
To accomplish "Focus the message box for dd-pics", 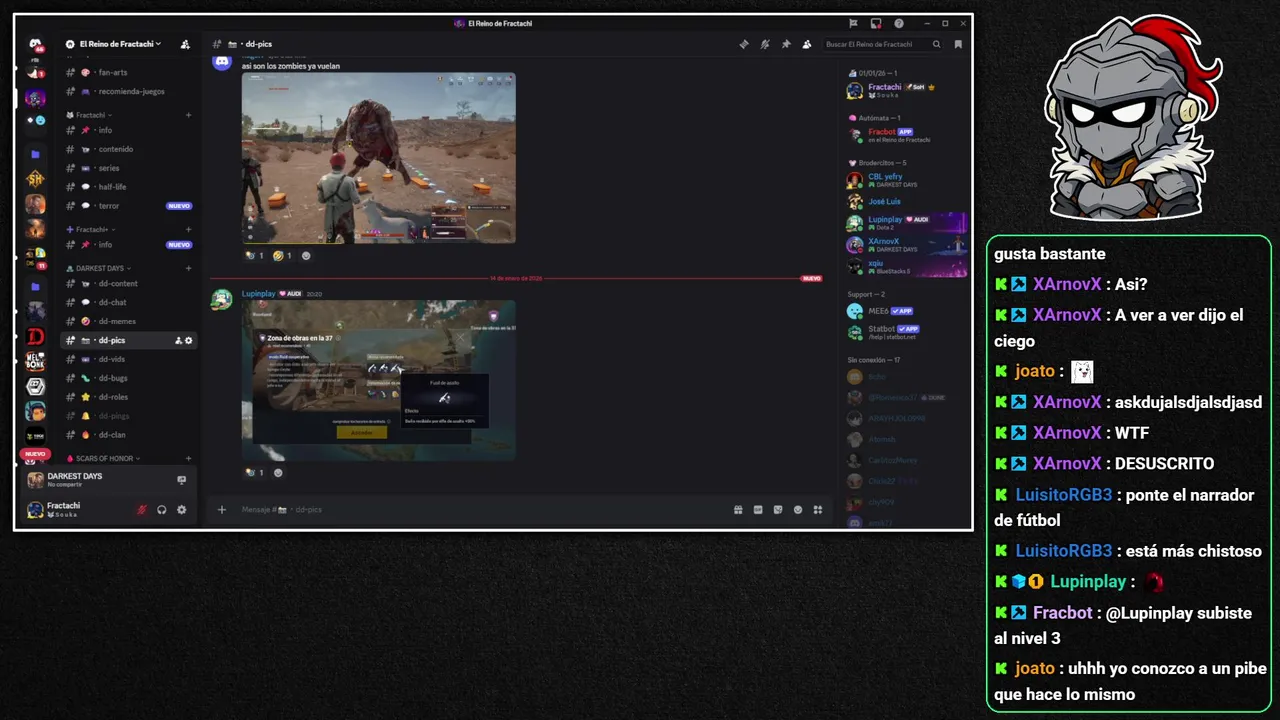I will click(480, 510).
